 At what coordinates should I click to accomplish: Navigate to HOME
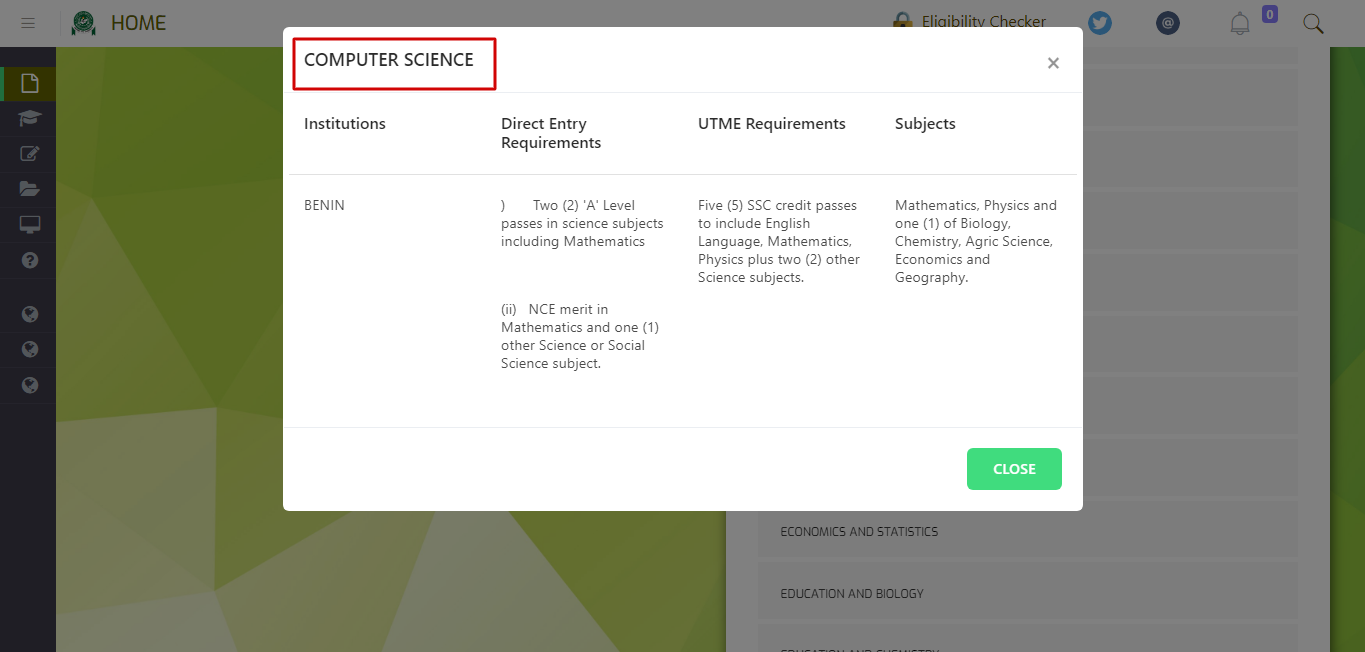(x=140, y=22)
